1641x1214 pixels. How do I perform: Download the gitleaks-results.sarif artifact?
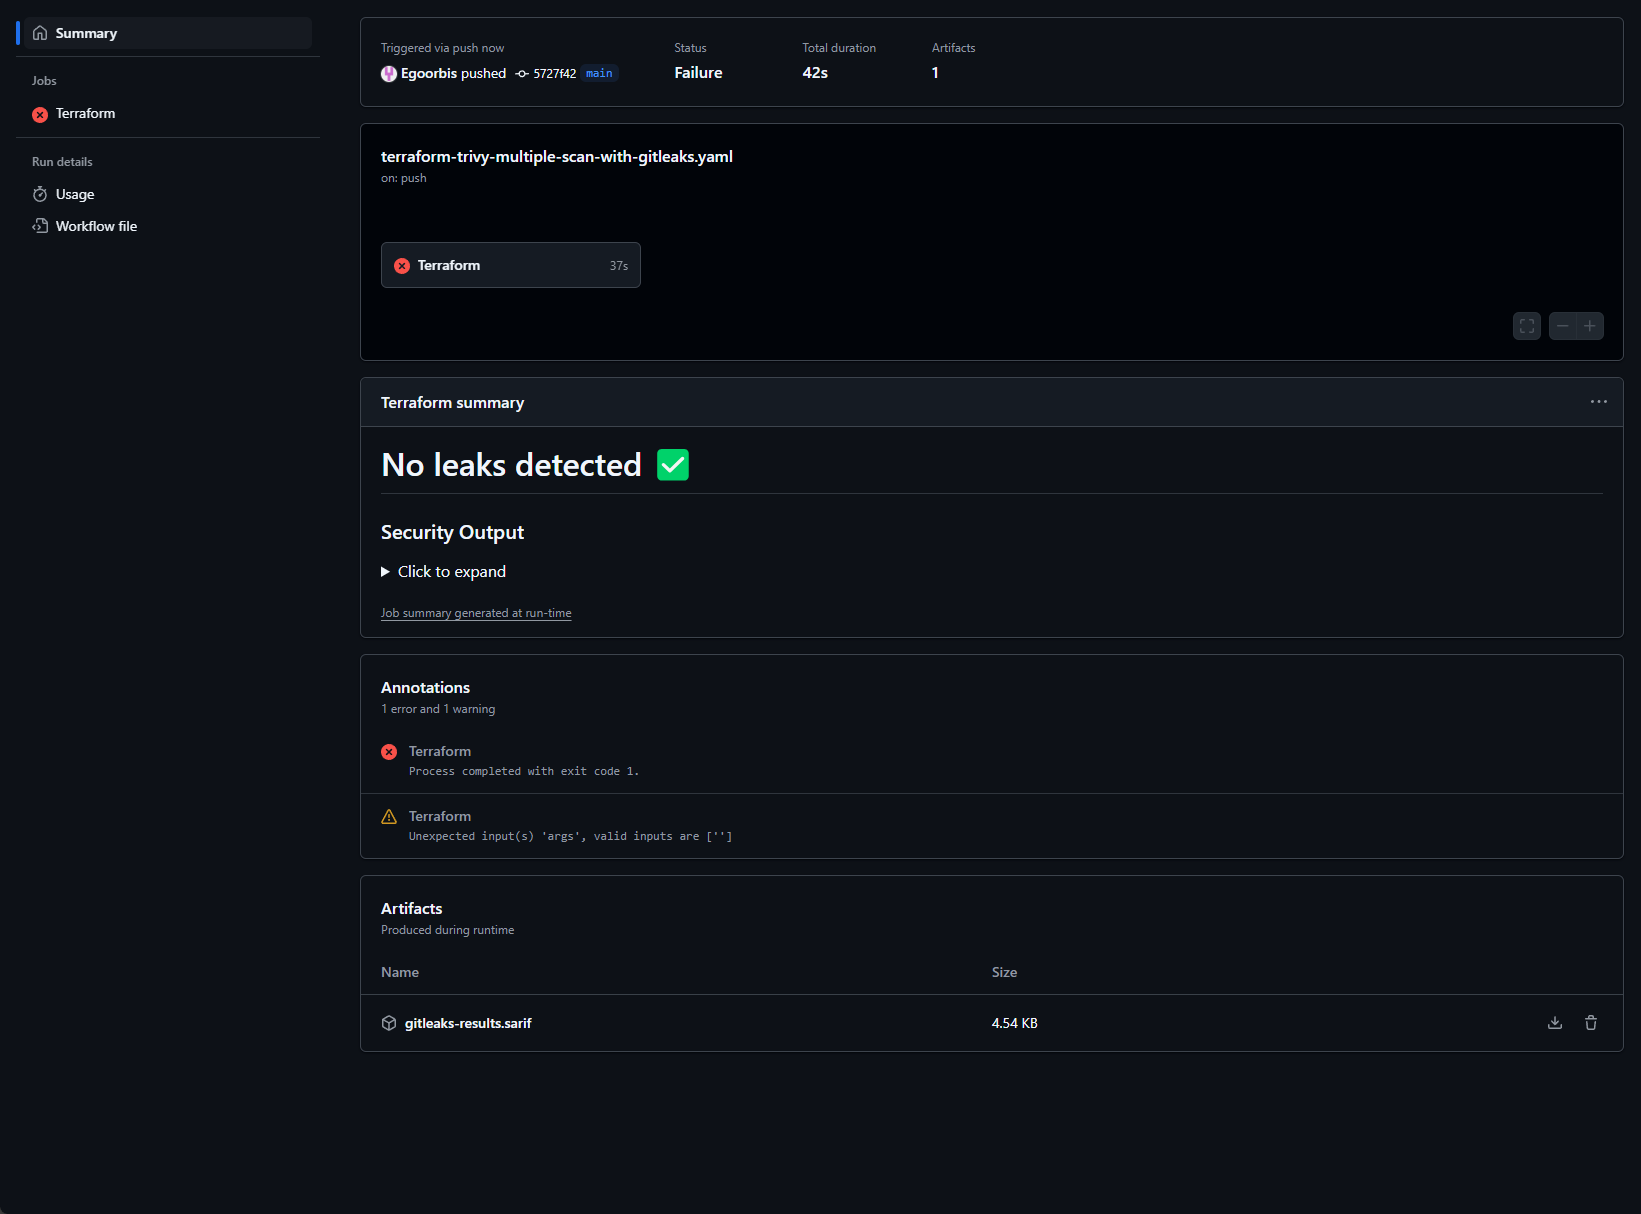(1555, 1023)
